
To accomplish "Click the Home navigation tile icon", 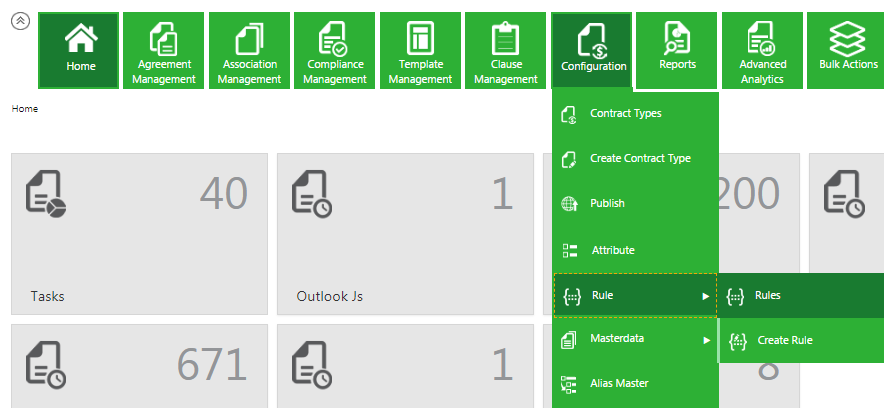I will [x=80, y=38].
